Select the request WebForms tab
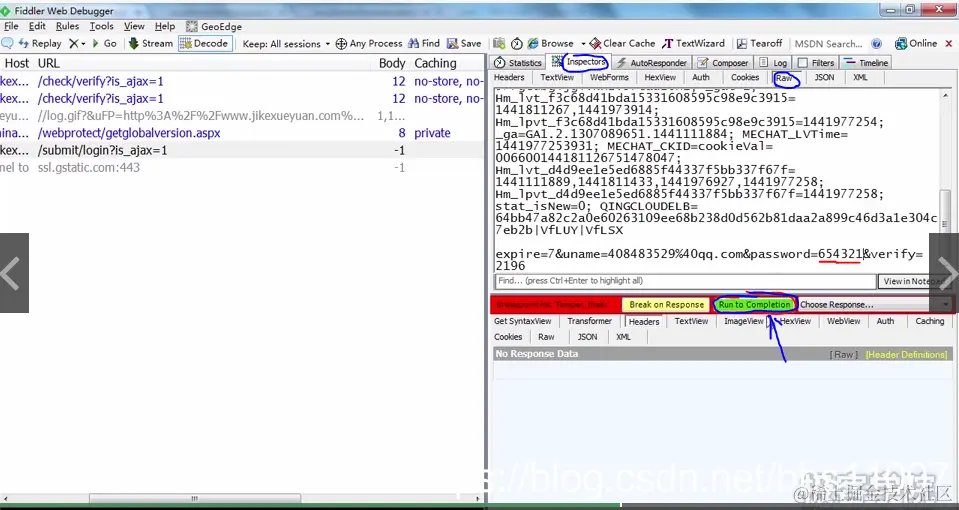 coord(609,78)
